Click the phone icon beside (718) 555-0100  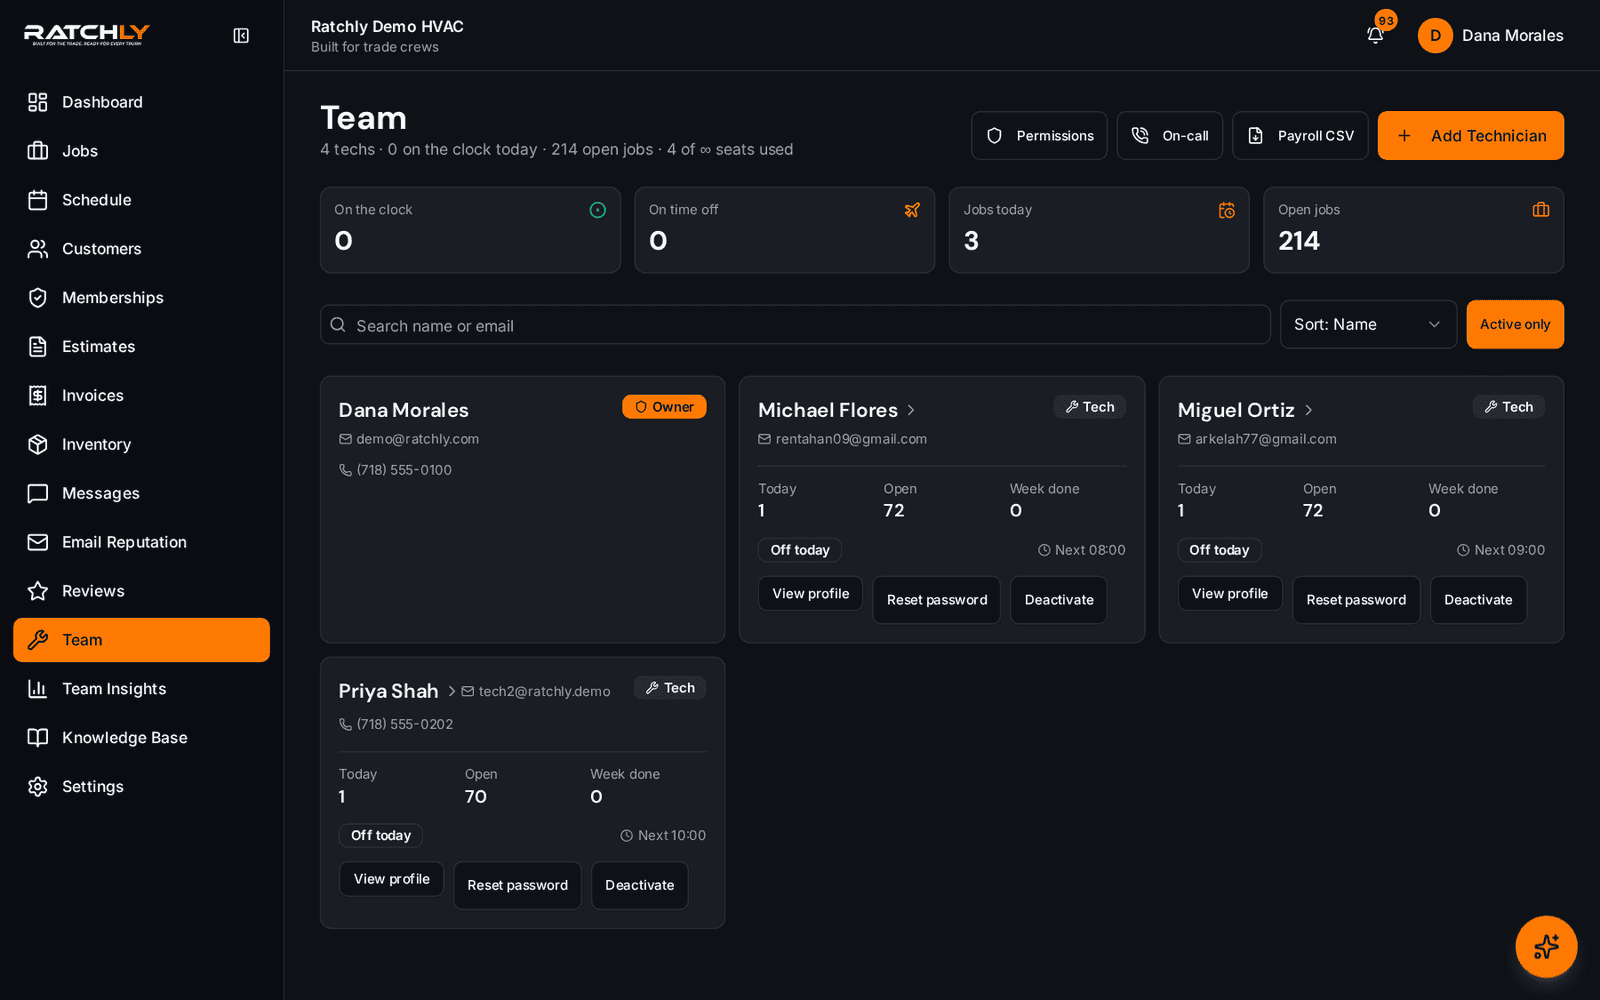click(x=345, y=470)
